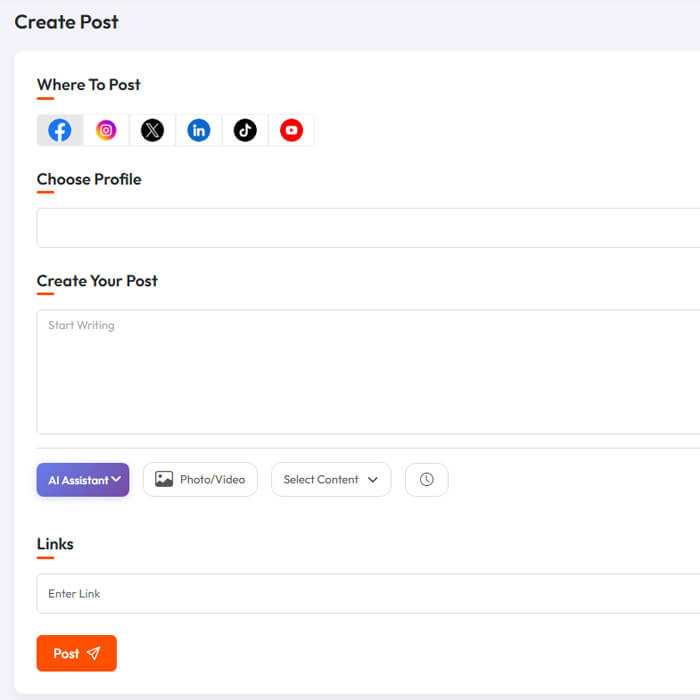Select the TikTok platform icon
The height and width of the screenshot is (700, 700).
[245, 130]
